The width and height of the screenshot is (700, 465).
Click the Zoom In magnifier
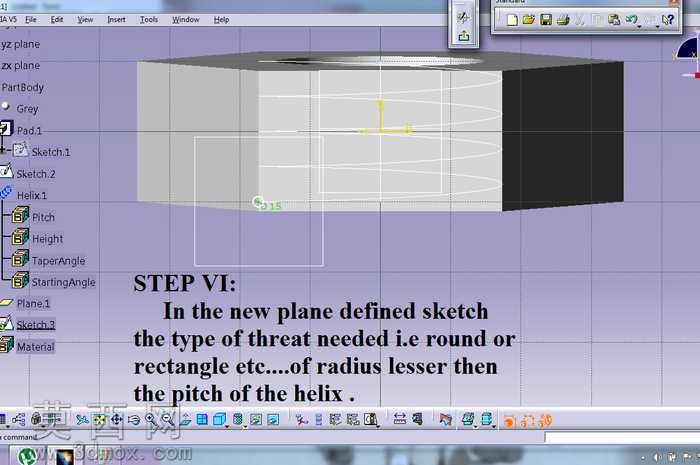pyautogui.click(x=151, y=419)
